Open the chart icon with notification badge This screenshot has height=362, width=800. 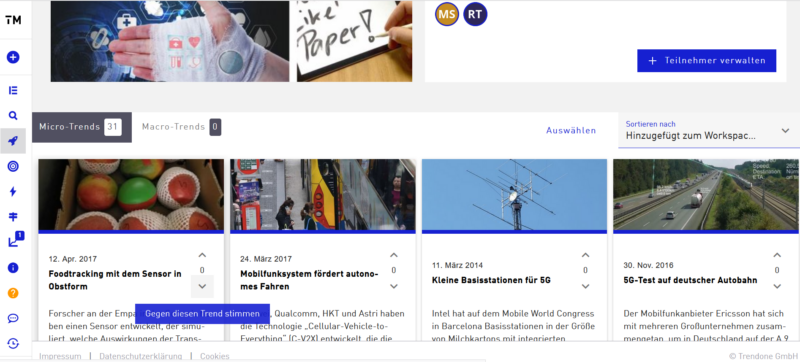[15, 240]
